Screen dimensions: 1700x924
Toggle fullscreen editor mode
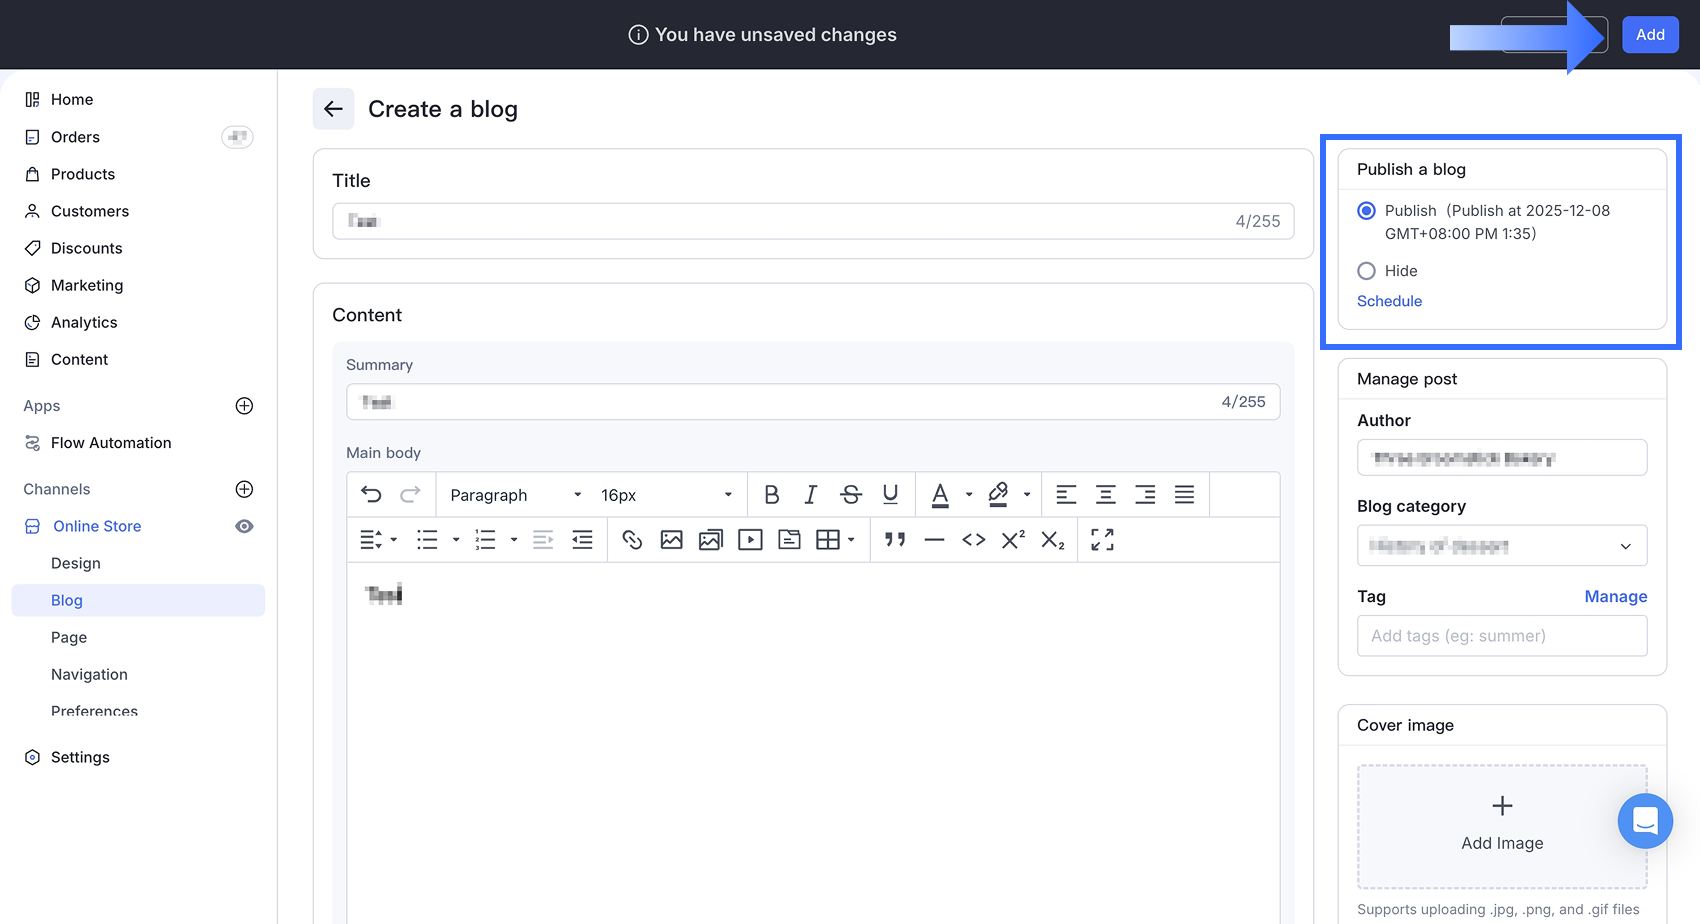[x=1102, y=540]
